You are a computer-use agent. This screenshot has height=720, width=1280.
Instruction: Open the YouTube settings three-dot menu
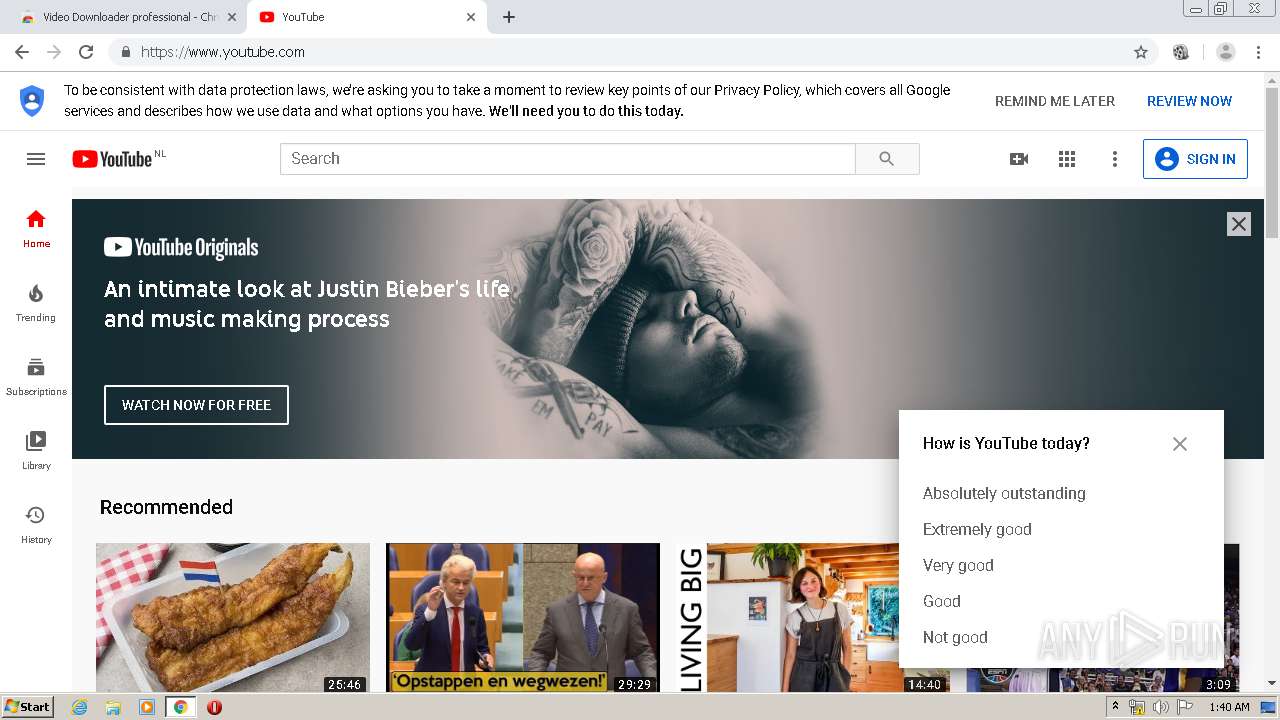1115,159
